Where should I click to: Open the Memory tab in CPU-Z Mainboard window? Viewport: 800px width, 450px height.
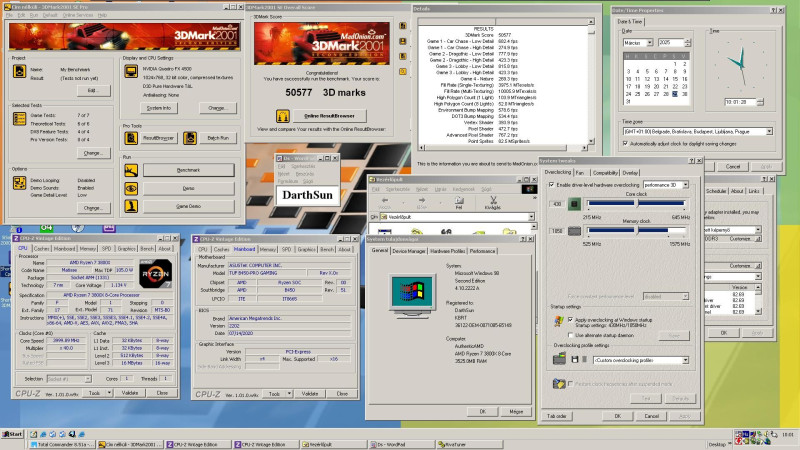(268, 249)
